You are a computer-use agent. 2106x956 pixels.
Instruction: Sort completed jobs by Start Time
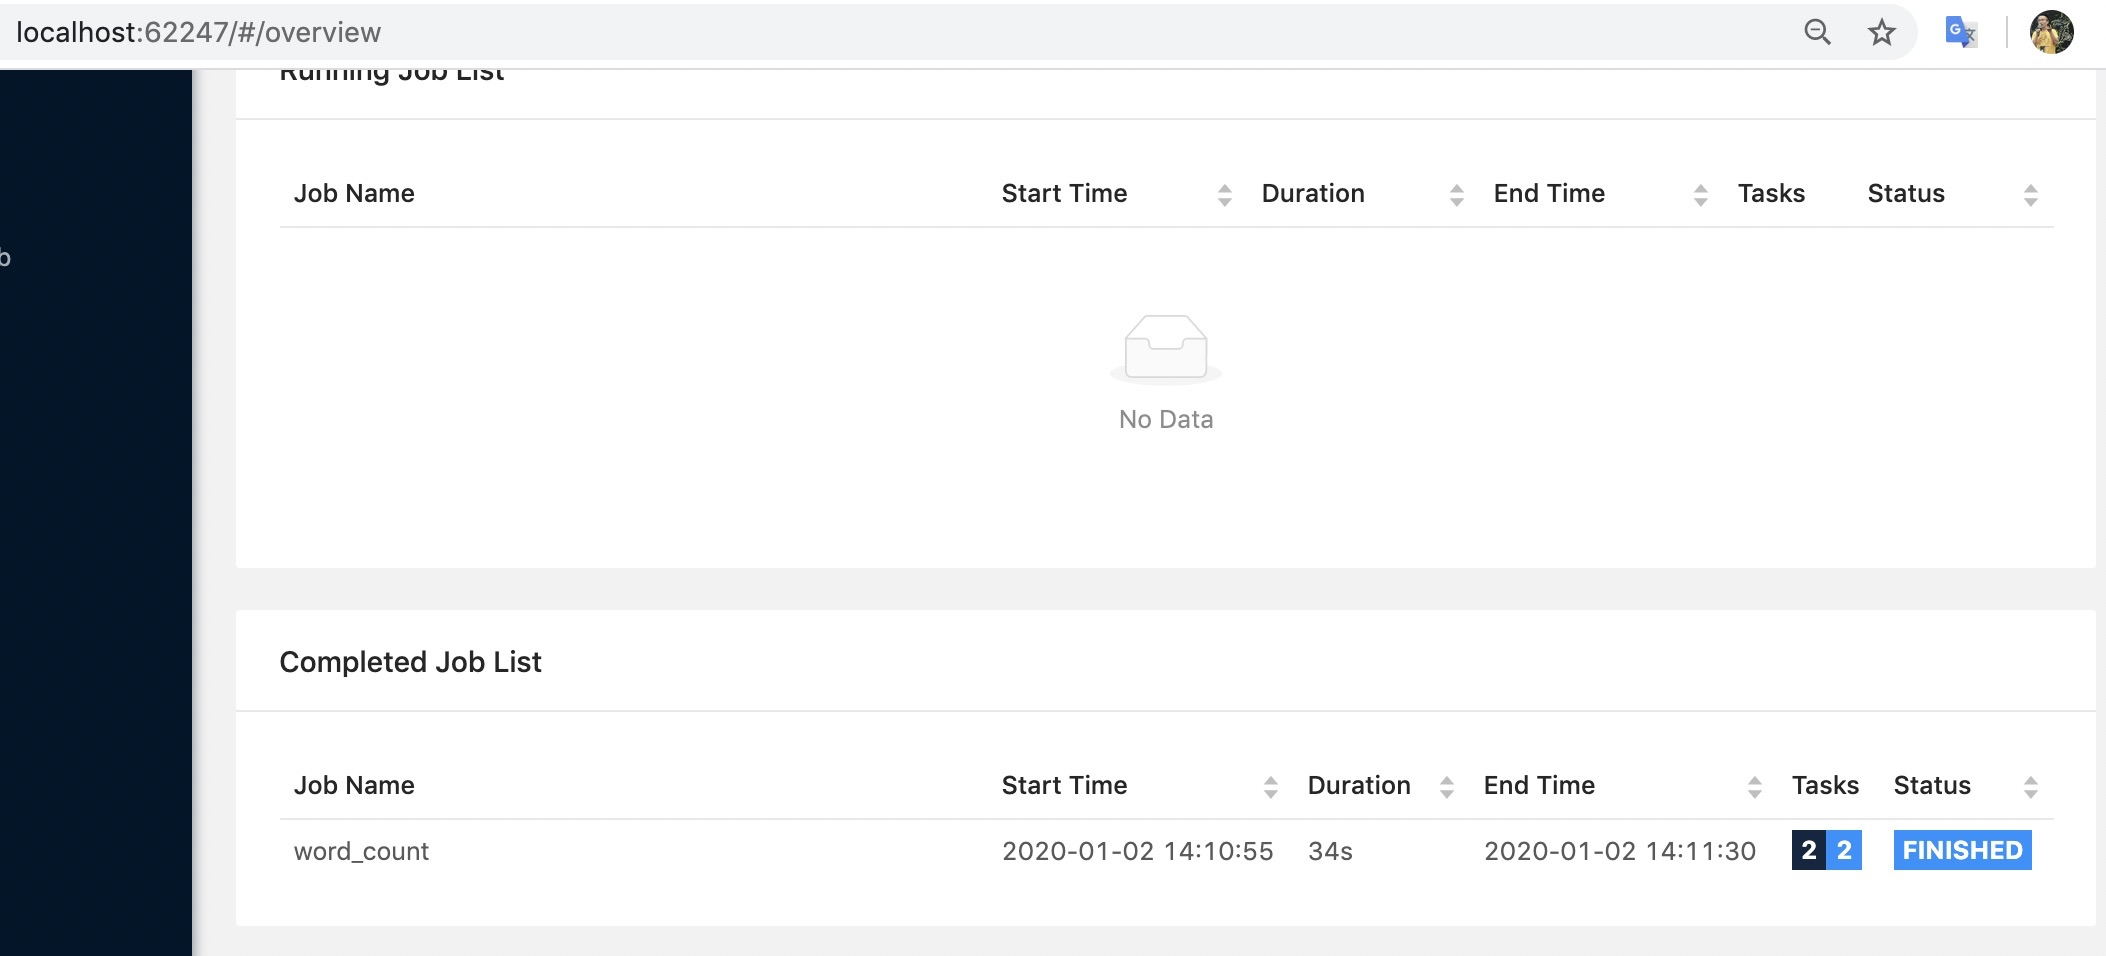click(1270, 786)
